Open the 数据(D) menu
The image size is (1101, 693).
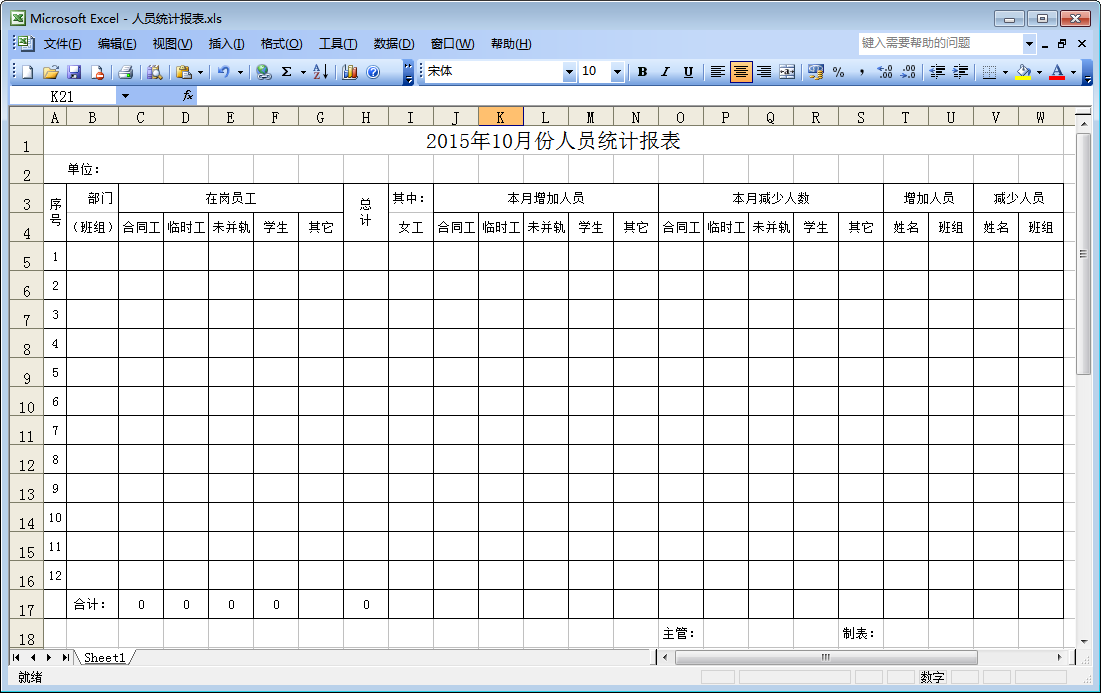click(x=393, y=44)
